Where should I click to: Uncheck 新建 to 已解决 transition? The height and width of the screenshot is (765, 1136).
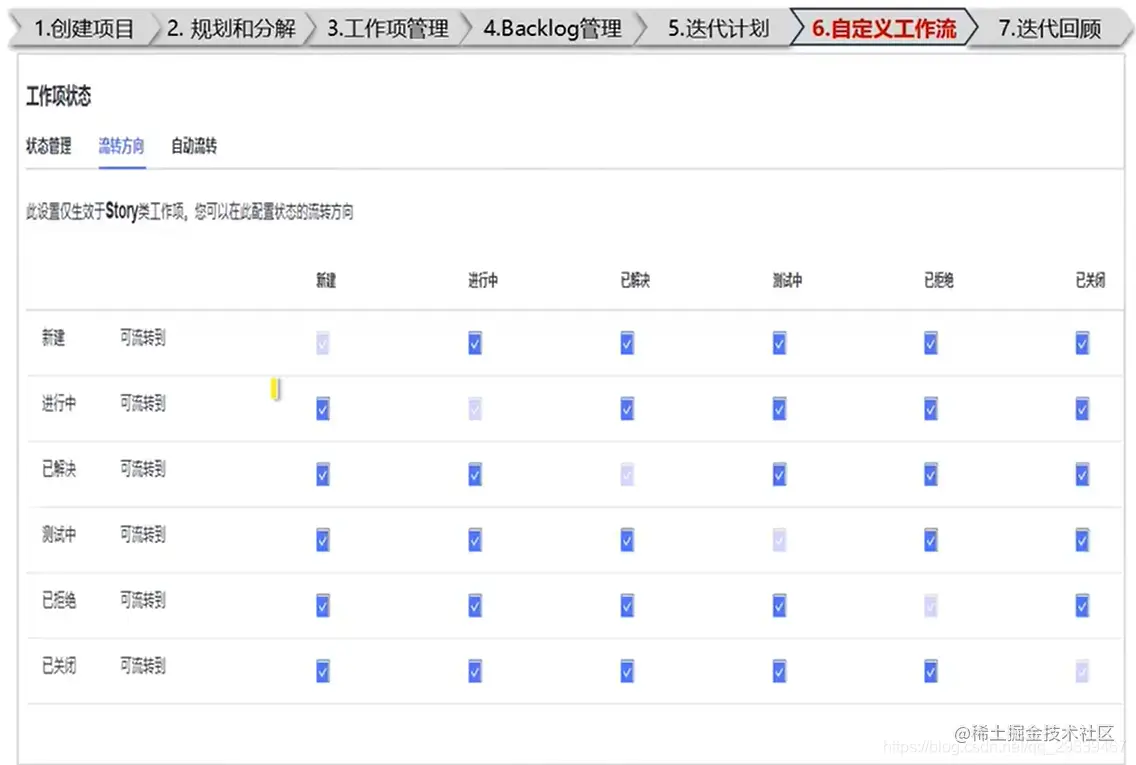pyautogui.click(x=627, y=343)
